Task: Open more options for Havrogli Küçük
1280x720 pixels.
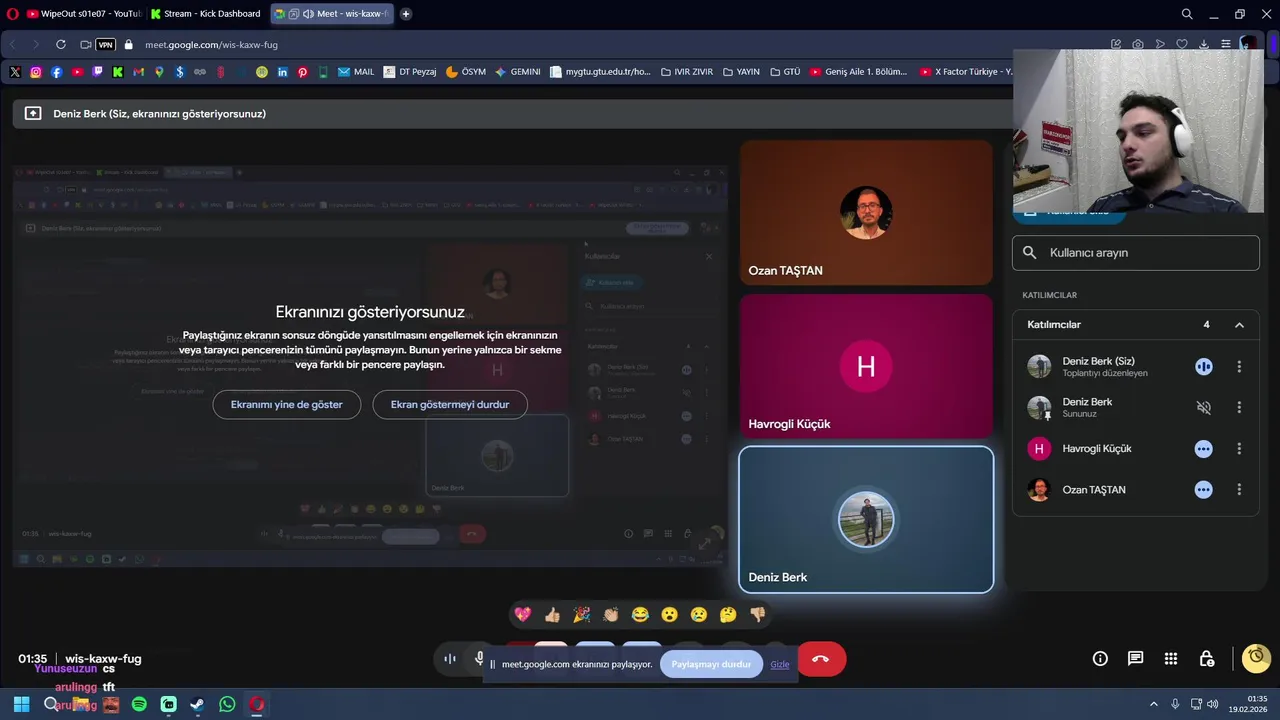Action: [x=1239, y=449]
